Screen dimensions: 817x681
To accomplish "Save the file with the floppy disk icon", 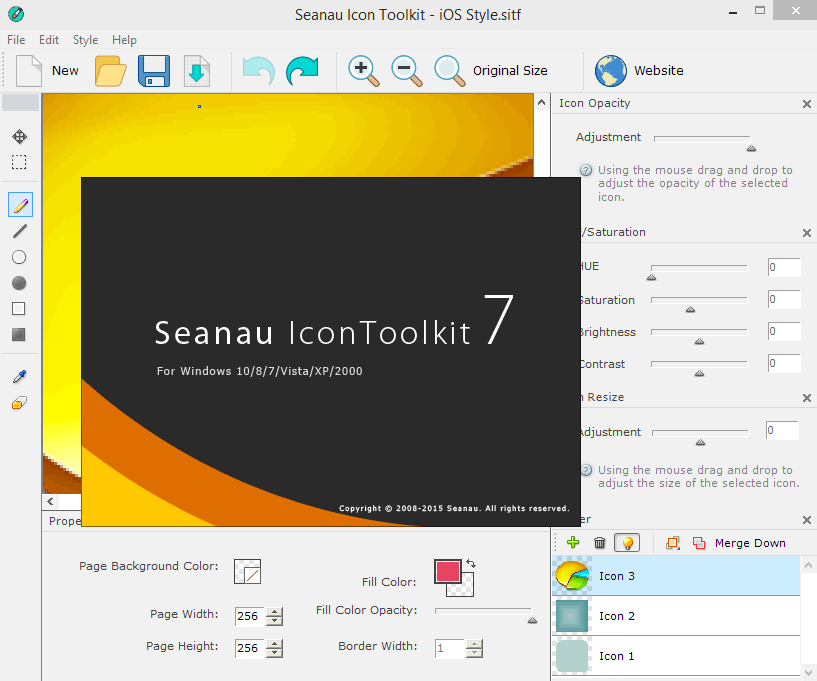I will click(x=154, y=70).
